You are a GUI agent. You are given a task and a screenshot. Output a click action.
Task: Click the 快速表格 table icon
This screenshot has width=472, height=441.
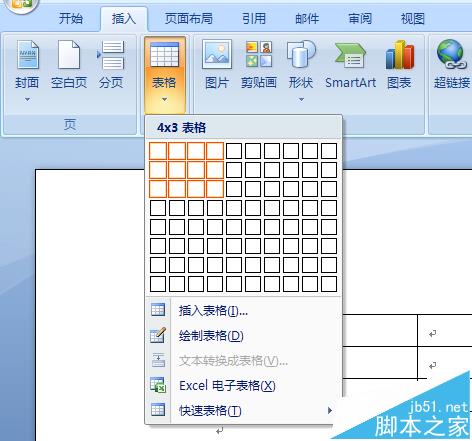[158, 410]
